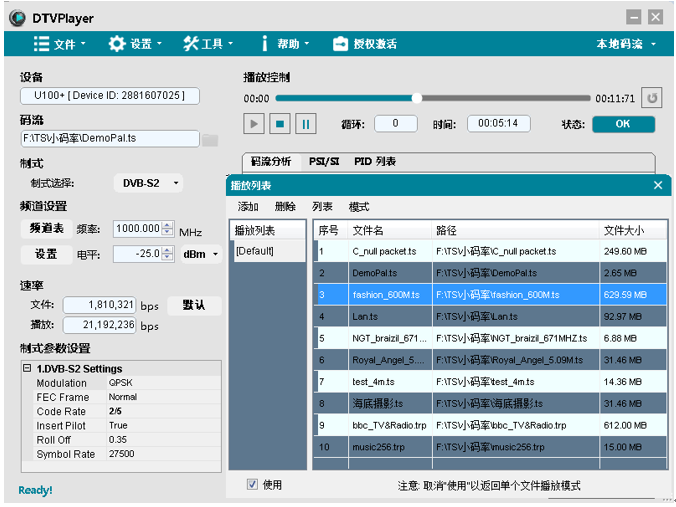Click the 时间 field showing 00:05:14

coord(498,124)
